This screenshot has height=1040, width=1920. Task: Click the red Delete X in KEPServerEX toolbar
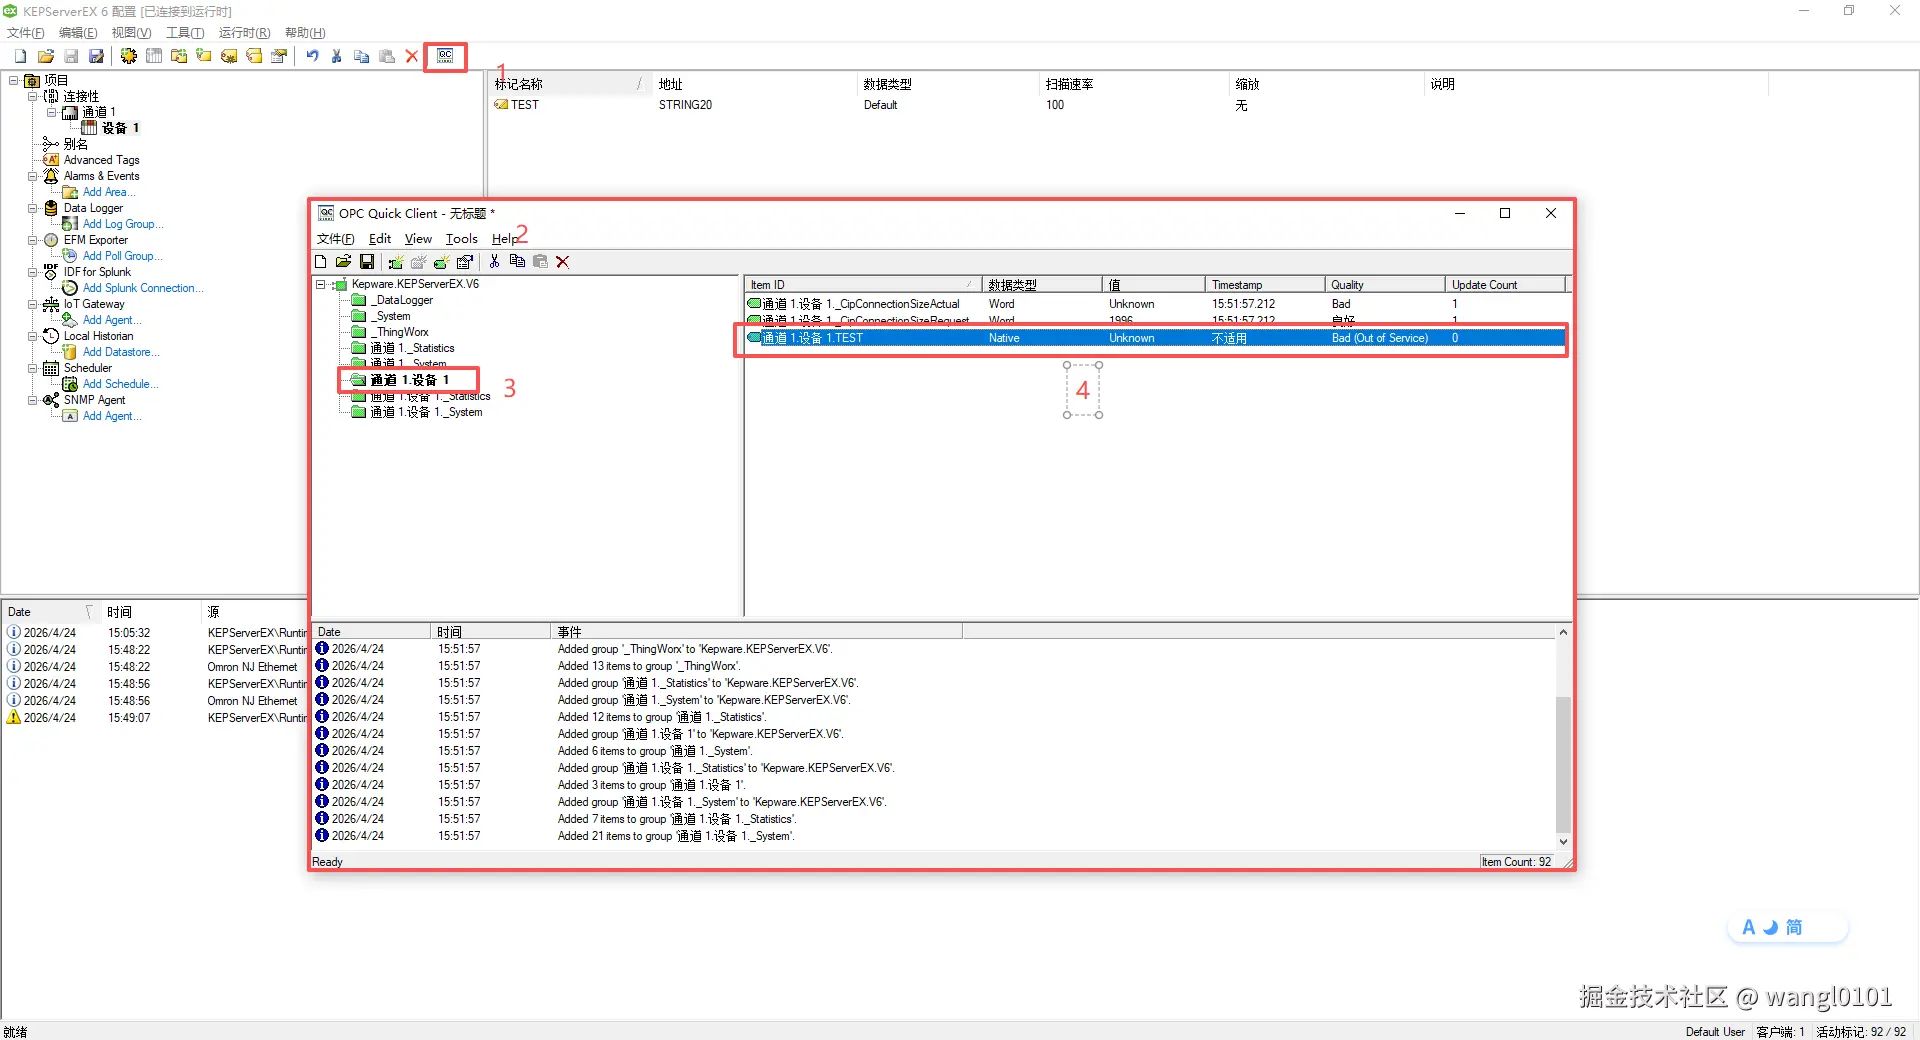pos(412,56)
